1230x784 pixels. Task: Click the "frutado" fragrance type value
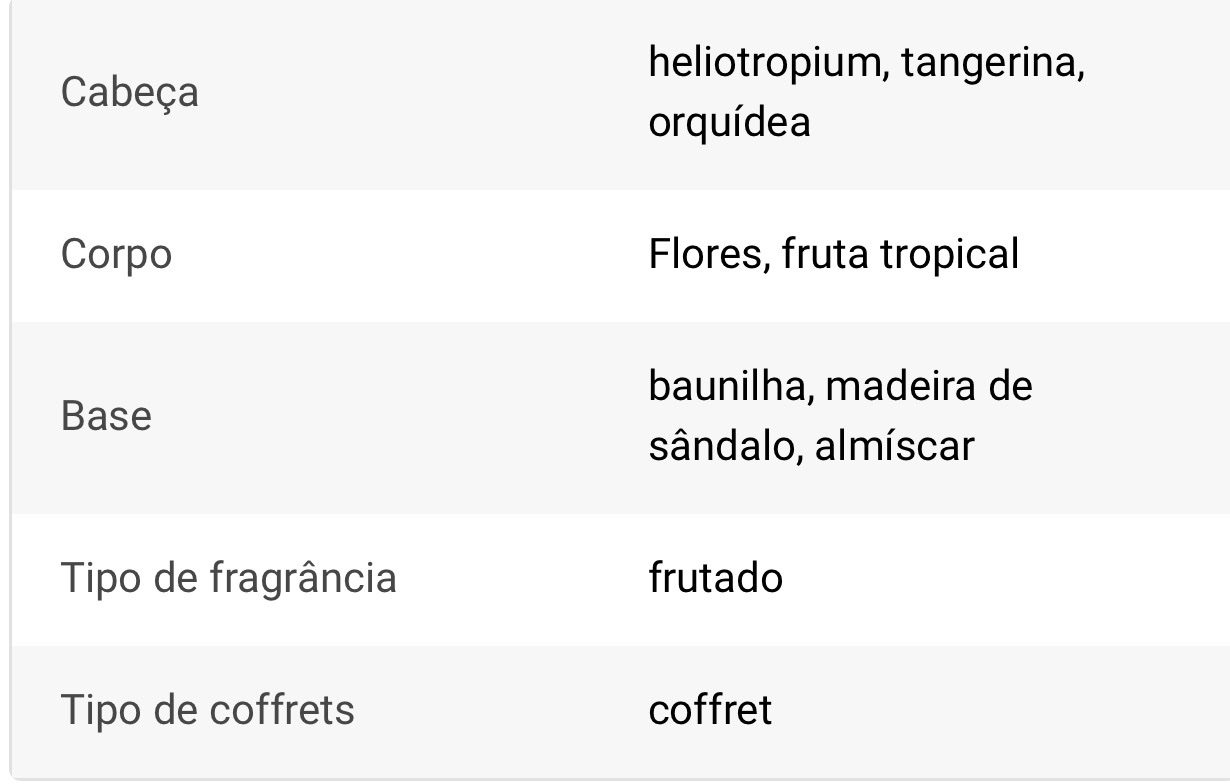coord(715,578)
